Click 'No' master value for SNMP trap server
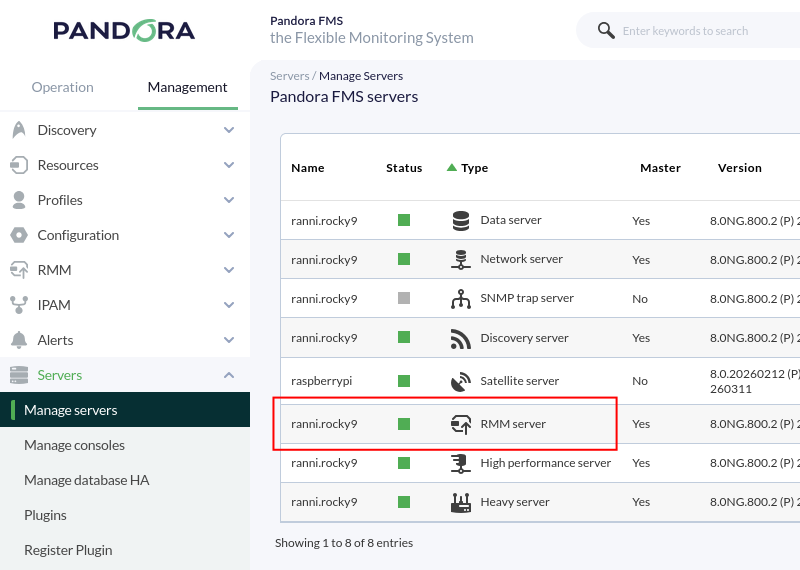The width and height of the screenshot is (800, 570). (640, 299)
